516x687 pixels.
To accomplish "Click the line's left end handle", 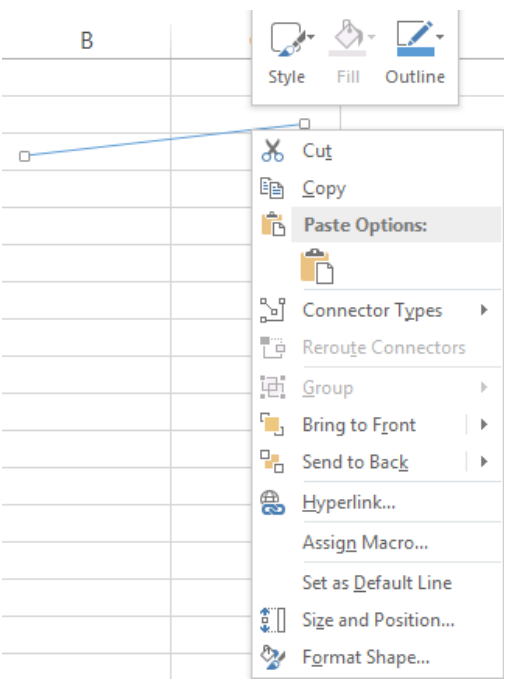I will pos(25,156).
